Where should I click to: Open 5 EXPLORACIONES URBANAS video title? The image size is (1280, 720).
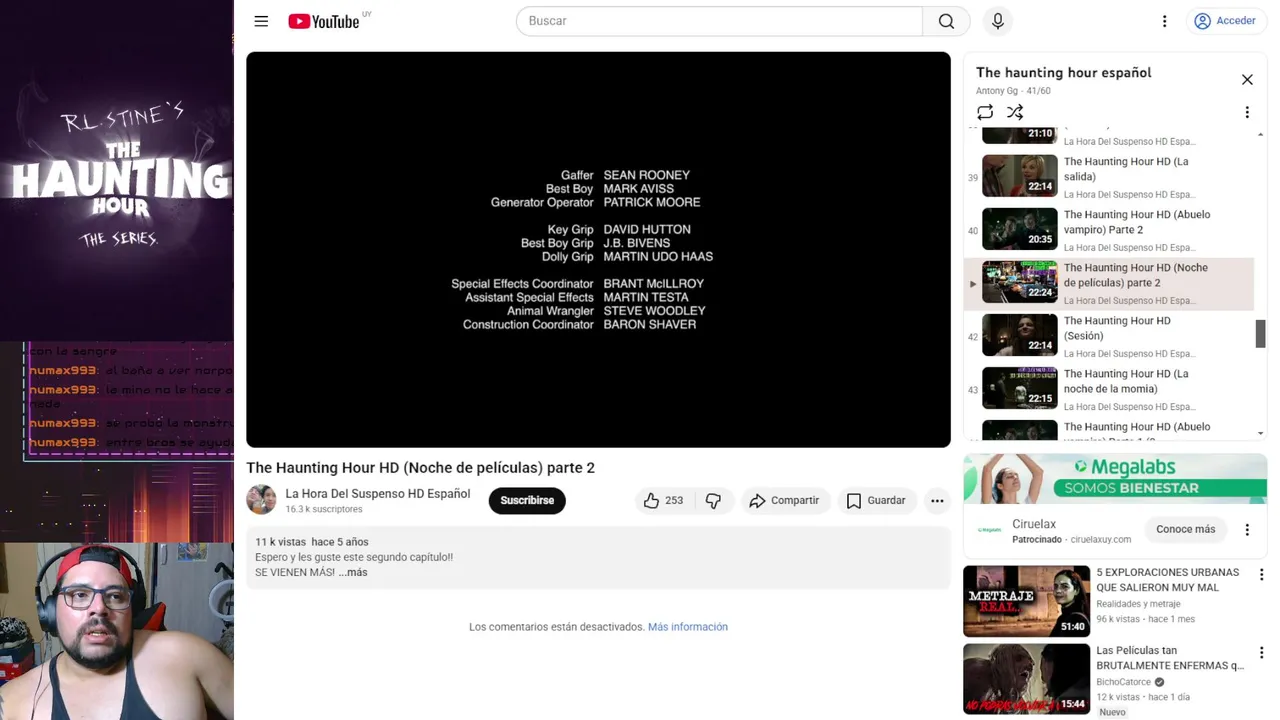[x=1167, y=580]
